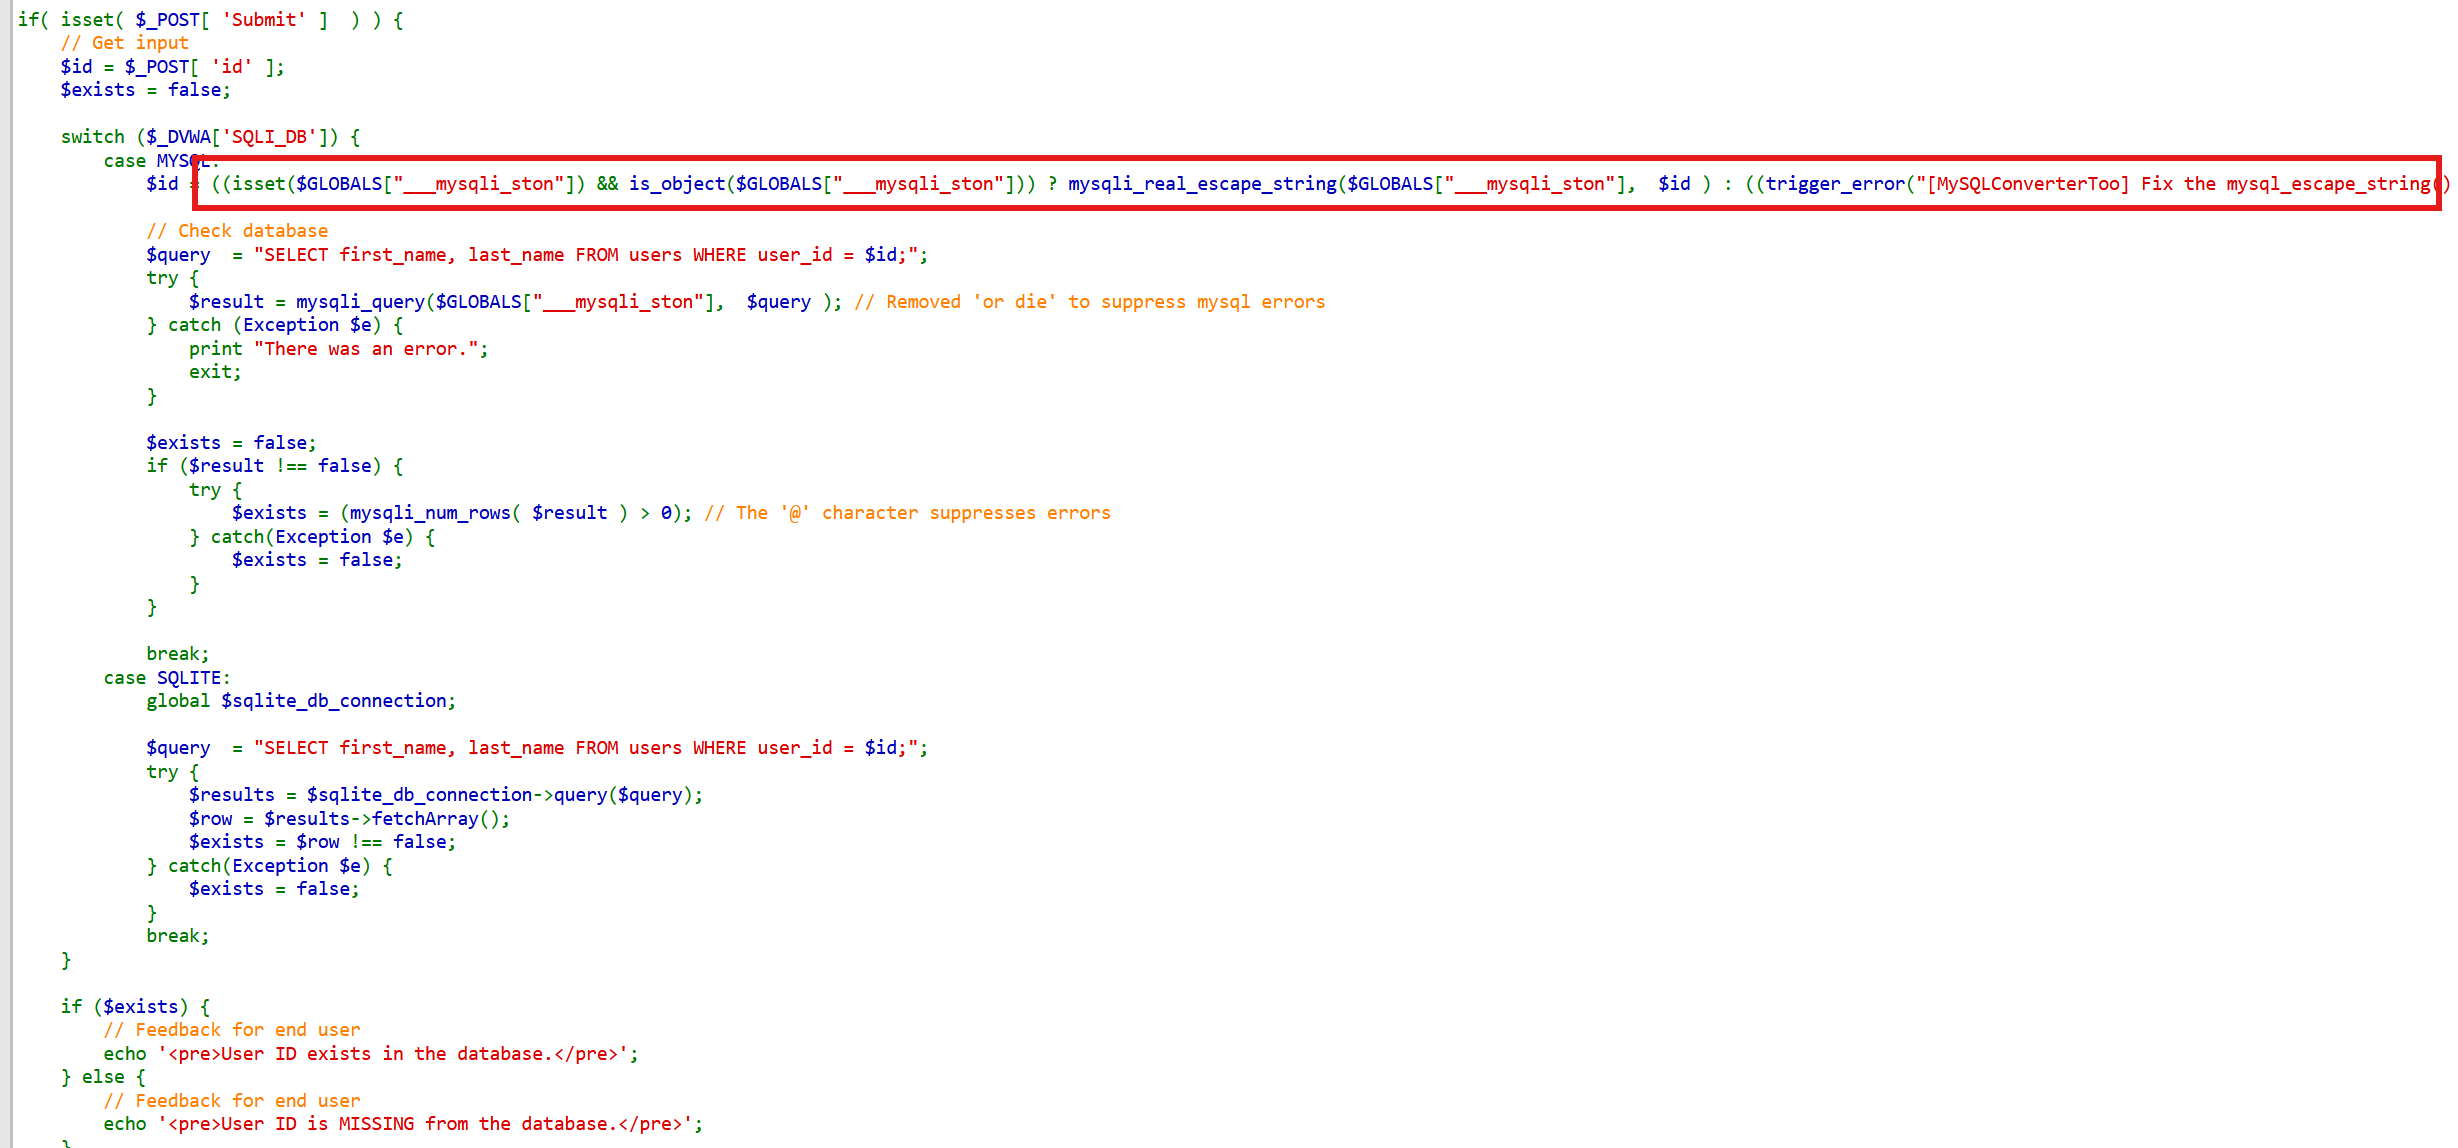Click the red-highlighted mysqli_real_escape_string call
Viewport: 2458px width, 1148px height.
(x=1201, y=184)
